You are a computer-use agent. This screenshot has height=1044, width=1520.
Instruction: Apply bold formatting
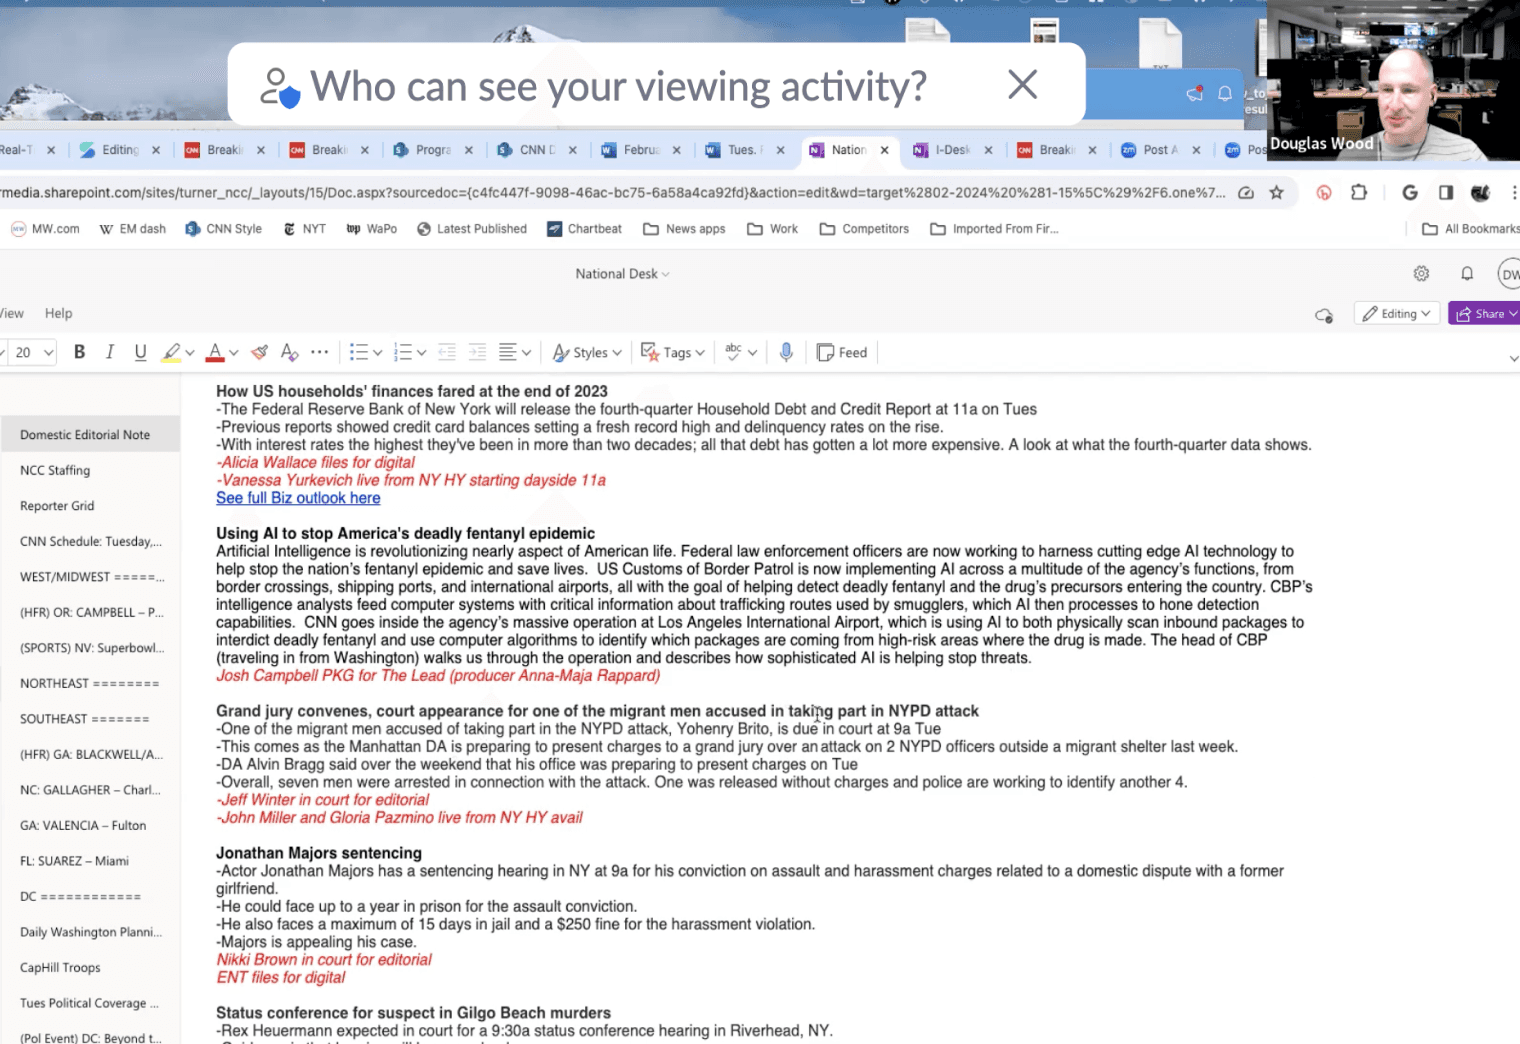click(x=79, y=352)
